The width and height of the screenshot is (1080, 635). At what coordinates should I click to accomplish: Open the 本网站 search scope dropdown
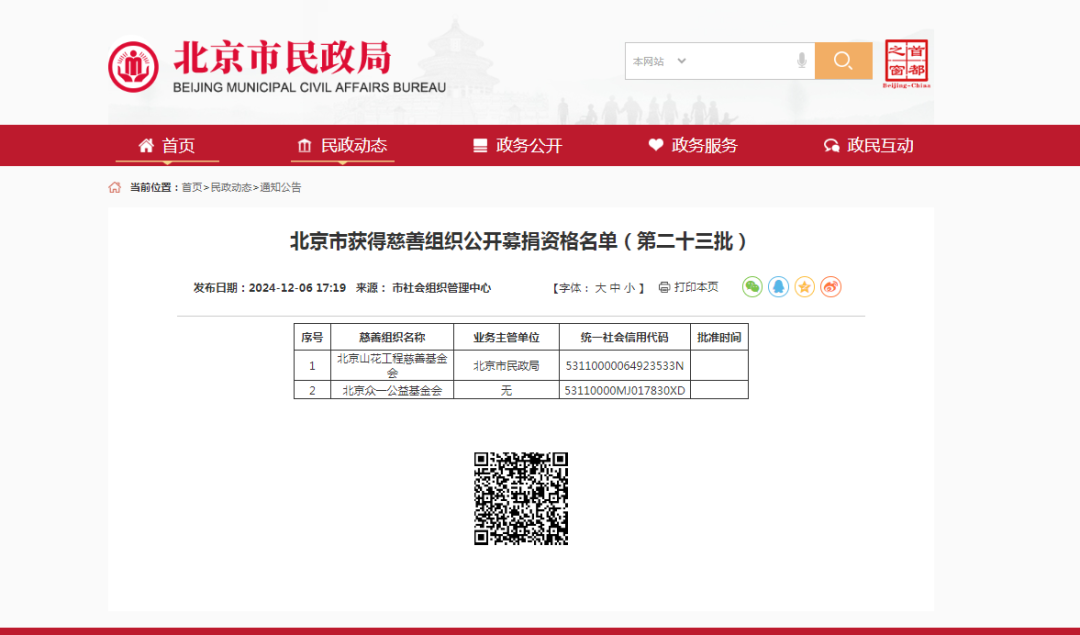[659, 61]
